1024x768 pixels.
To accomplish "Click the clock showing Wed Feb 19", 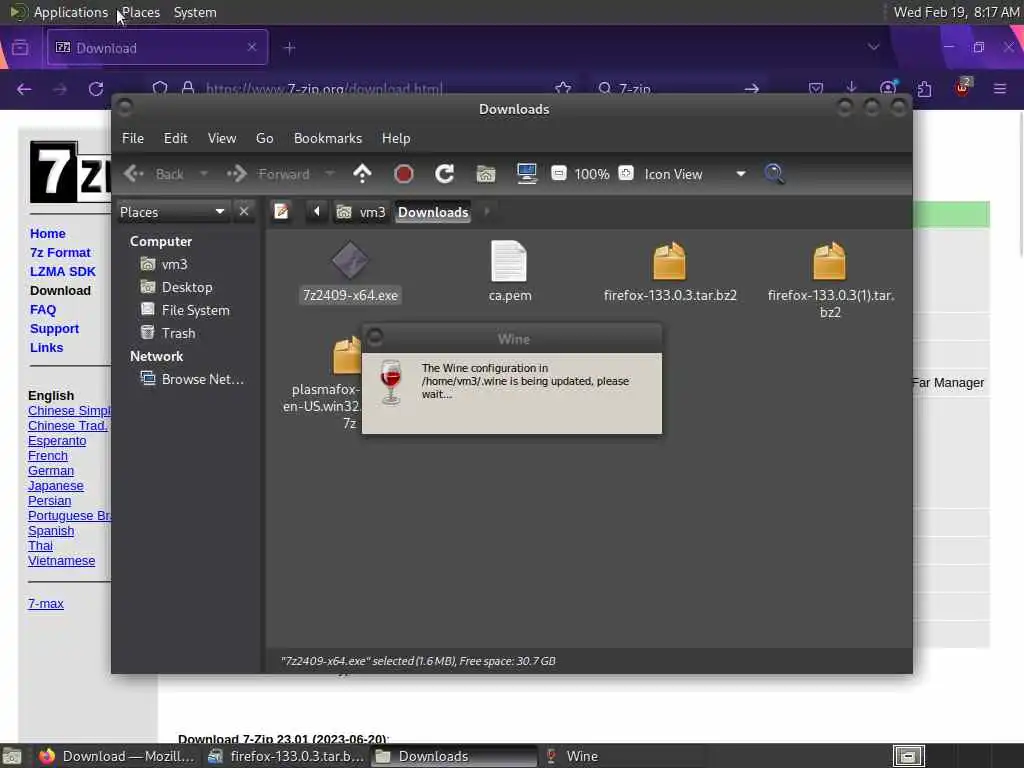I will pos(956,12).
